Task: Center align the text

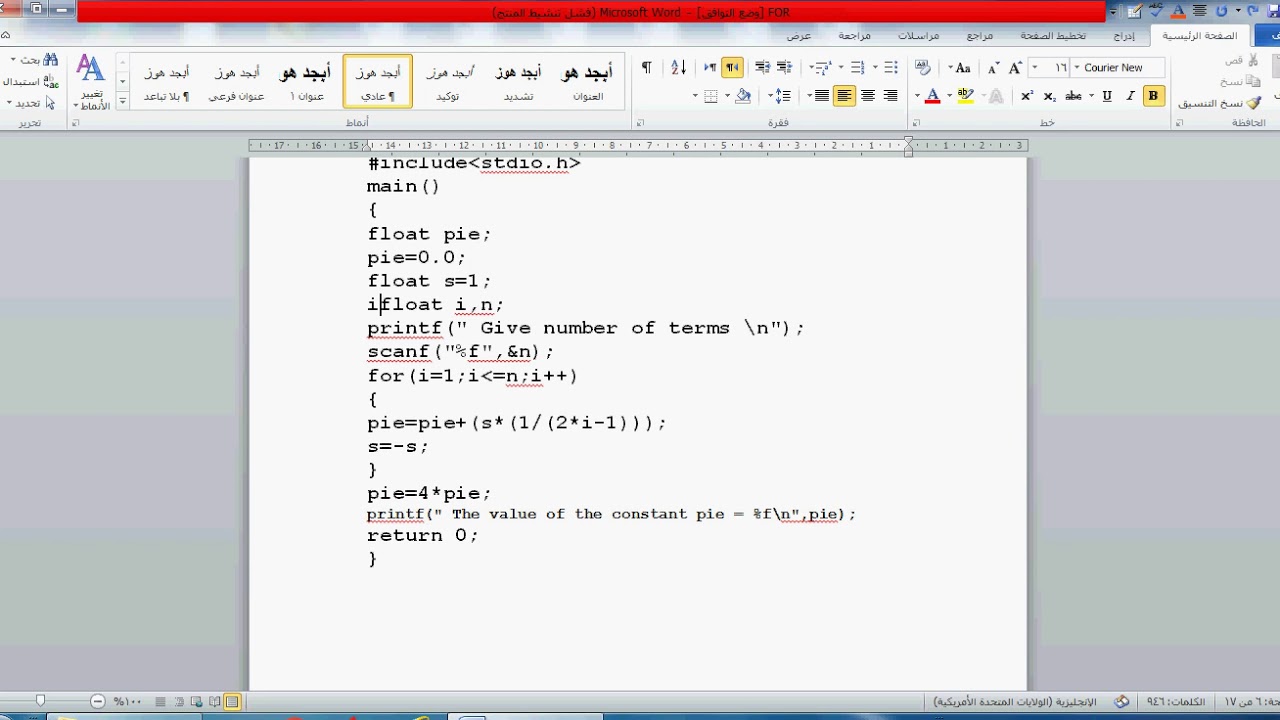Action: (x=868, y=96)
